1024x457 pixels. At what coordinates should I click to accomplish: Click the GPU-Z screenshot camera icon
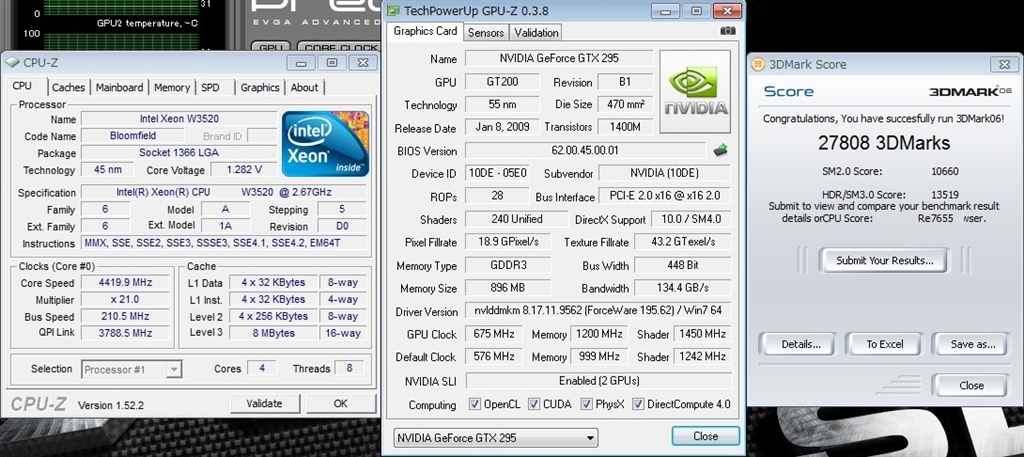point(728,31)
